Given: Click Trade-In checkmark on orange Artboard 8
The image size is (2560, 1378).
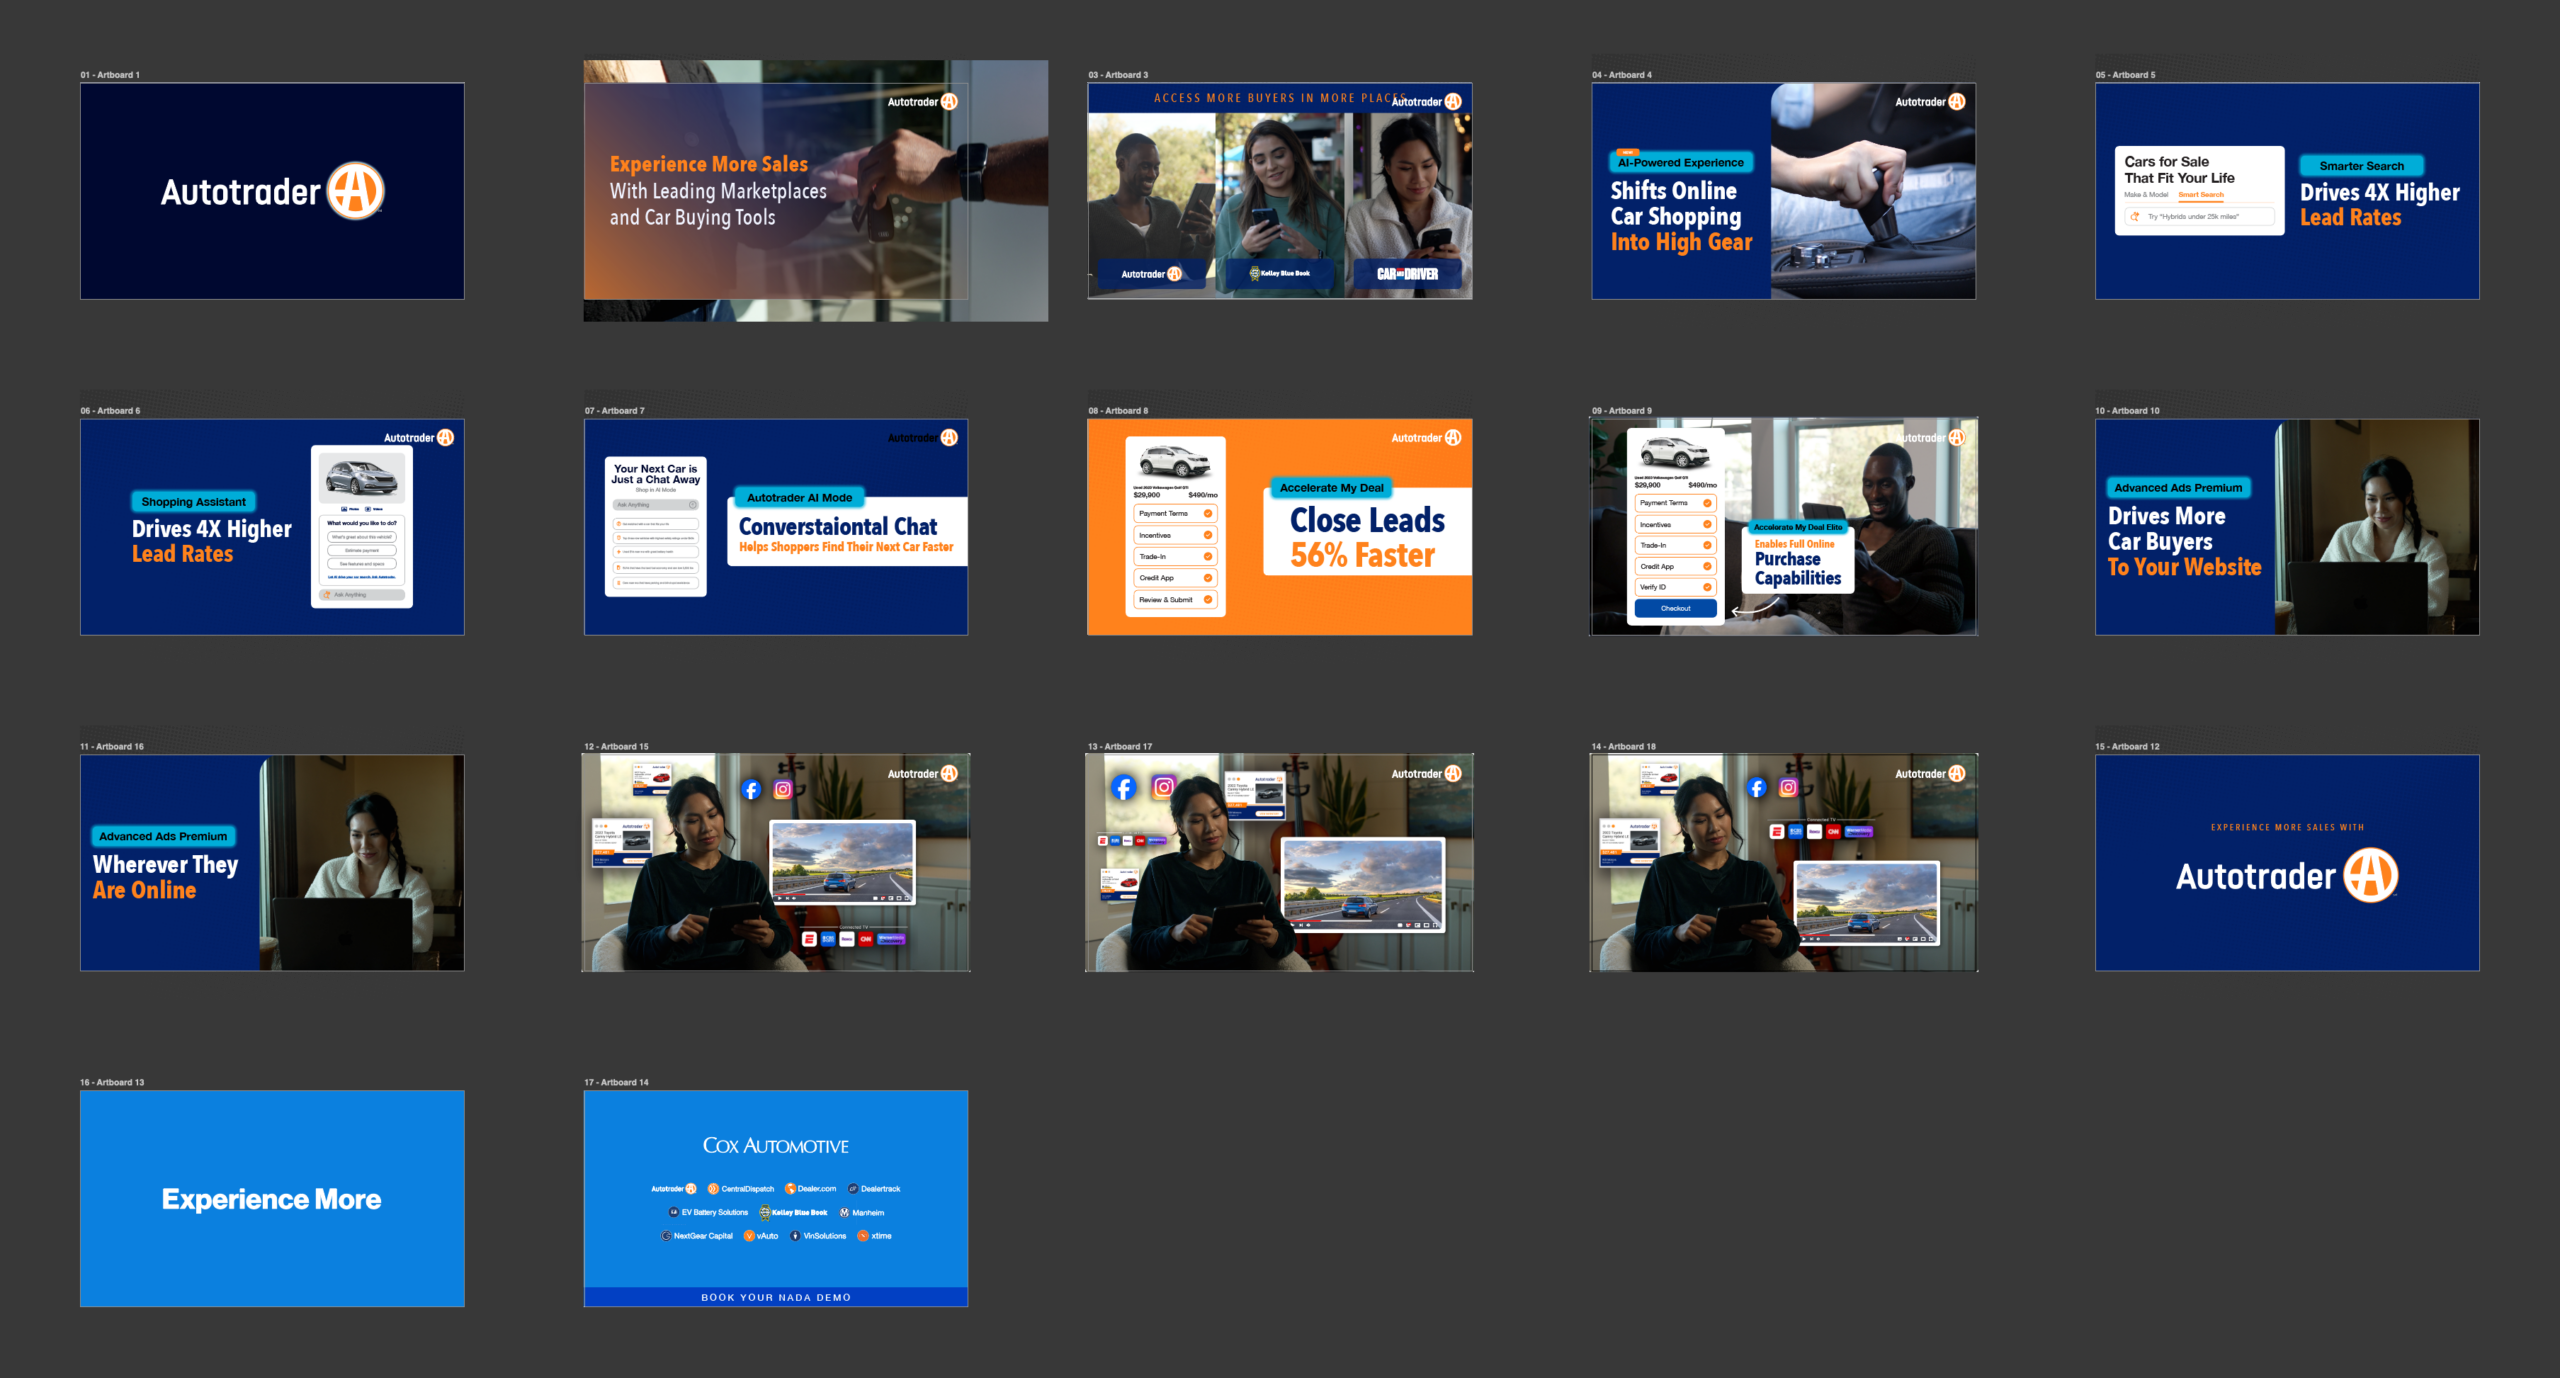Looking at the screenshot, I should pyautogui.click(x=1208, y=557).
